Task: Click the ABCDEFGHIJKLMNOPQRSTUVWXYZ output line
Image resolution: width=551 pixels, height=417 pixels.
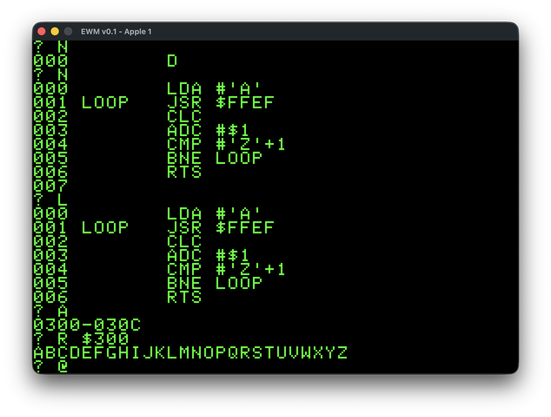Action: tap(190, 353)
